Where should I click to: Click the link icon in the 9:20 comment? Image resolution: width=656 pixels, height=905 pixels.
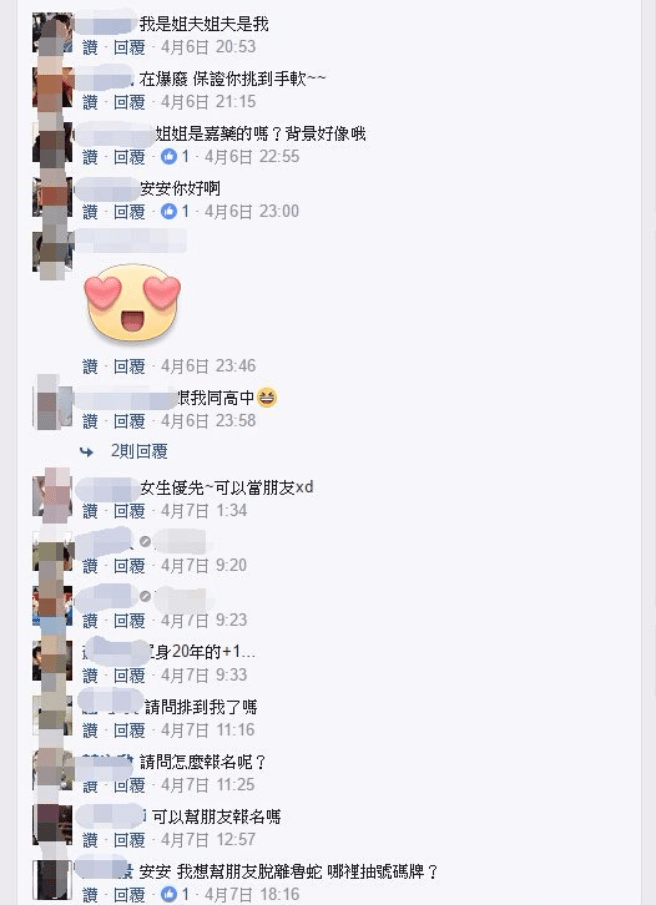pos(145,541)
